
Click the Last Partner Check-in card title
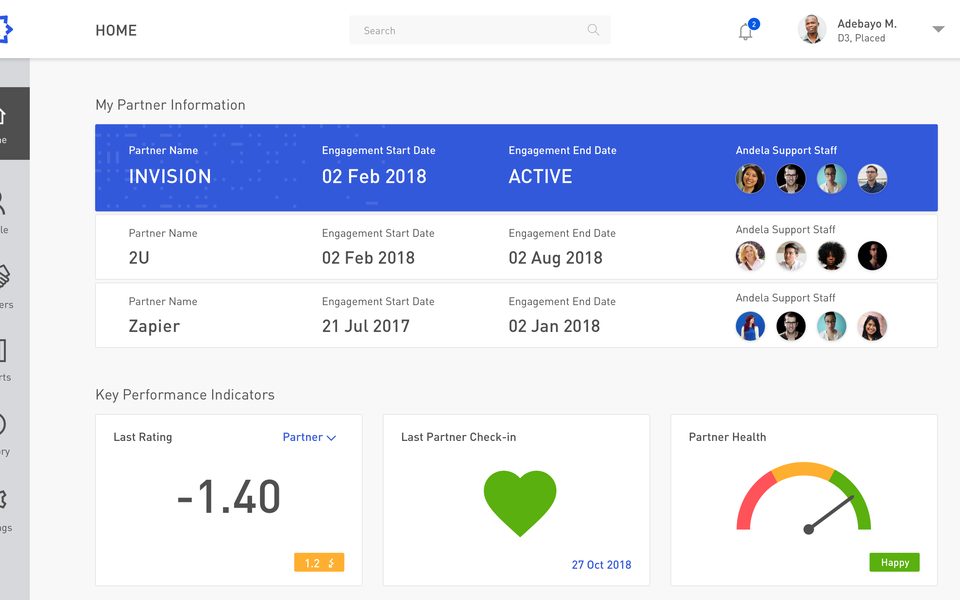pyautogui.click(x=459, y=437)
